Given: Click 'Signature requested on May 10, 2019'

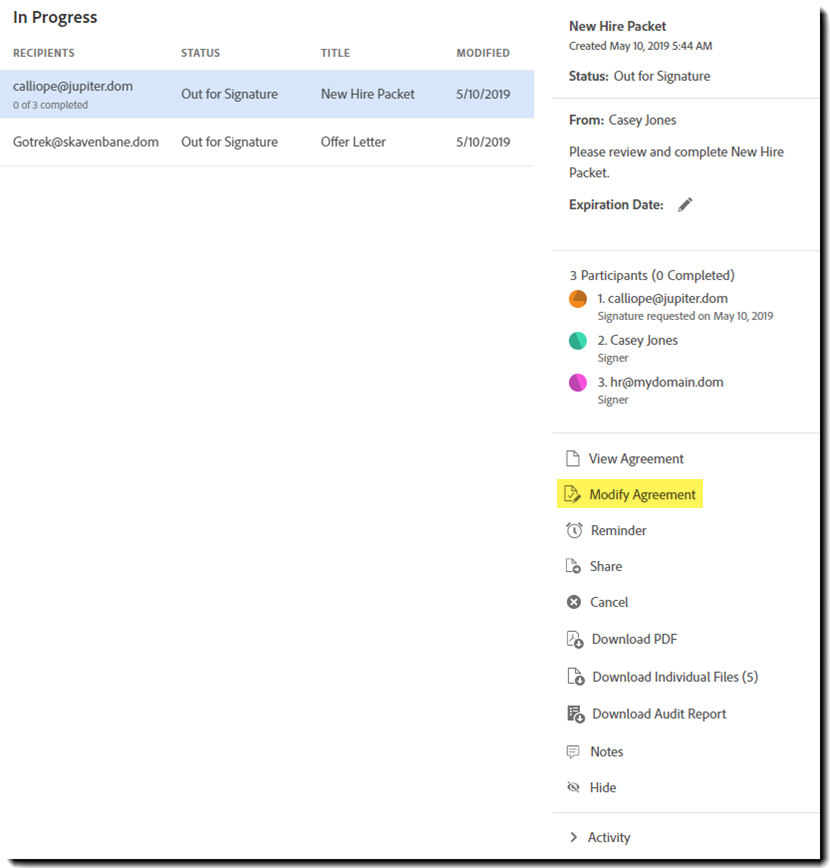Looking at the screenshot, I should [x=685, y=316].
